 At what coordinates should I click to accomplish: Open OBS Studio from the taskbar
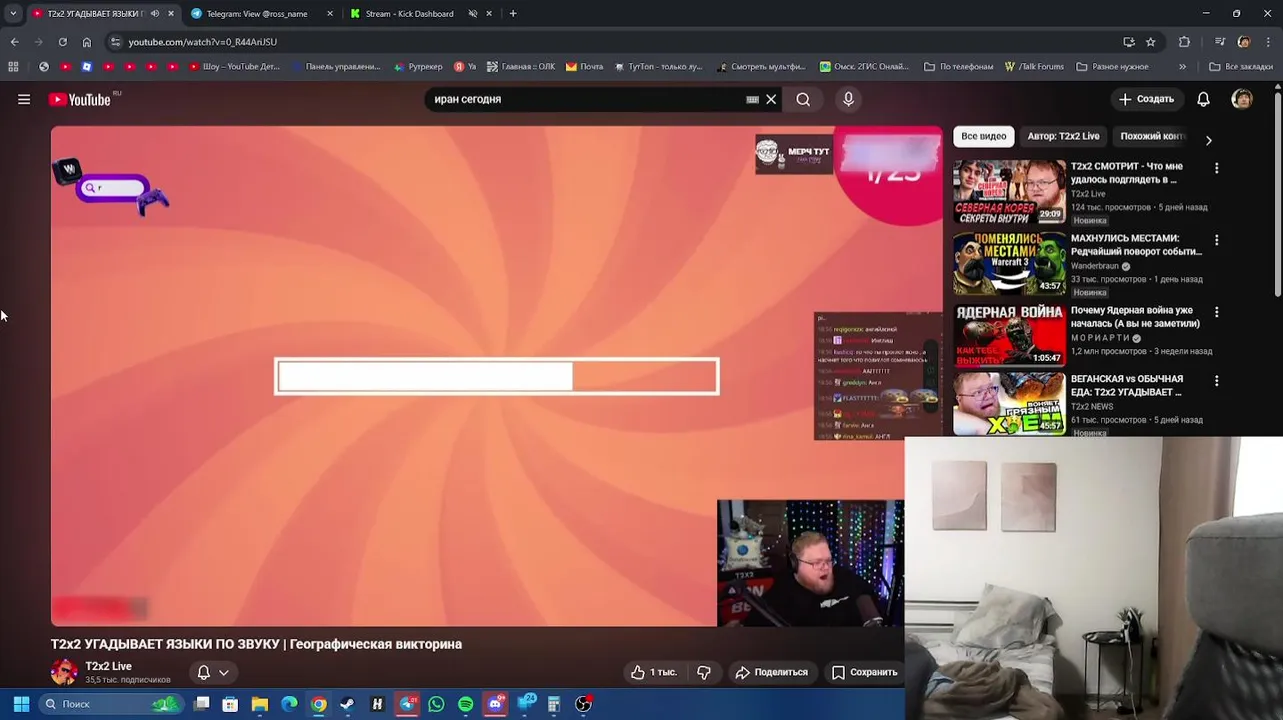coord(583,704)
